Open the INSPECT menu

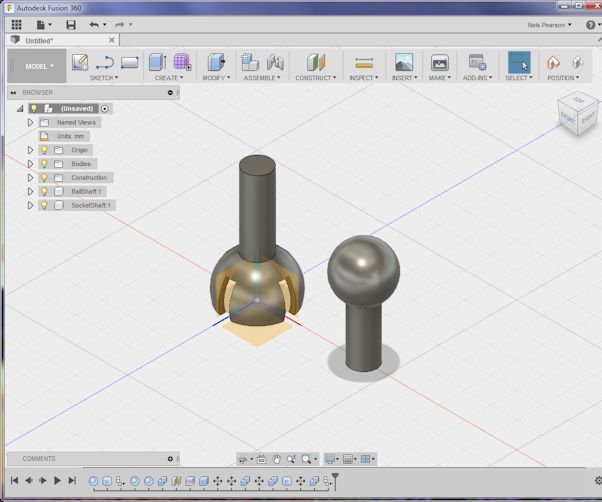coord(364,78)
